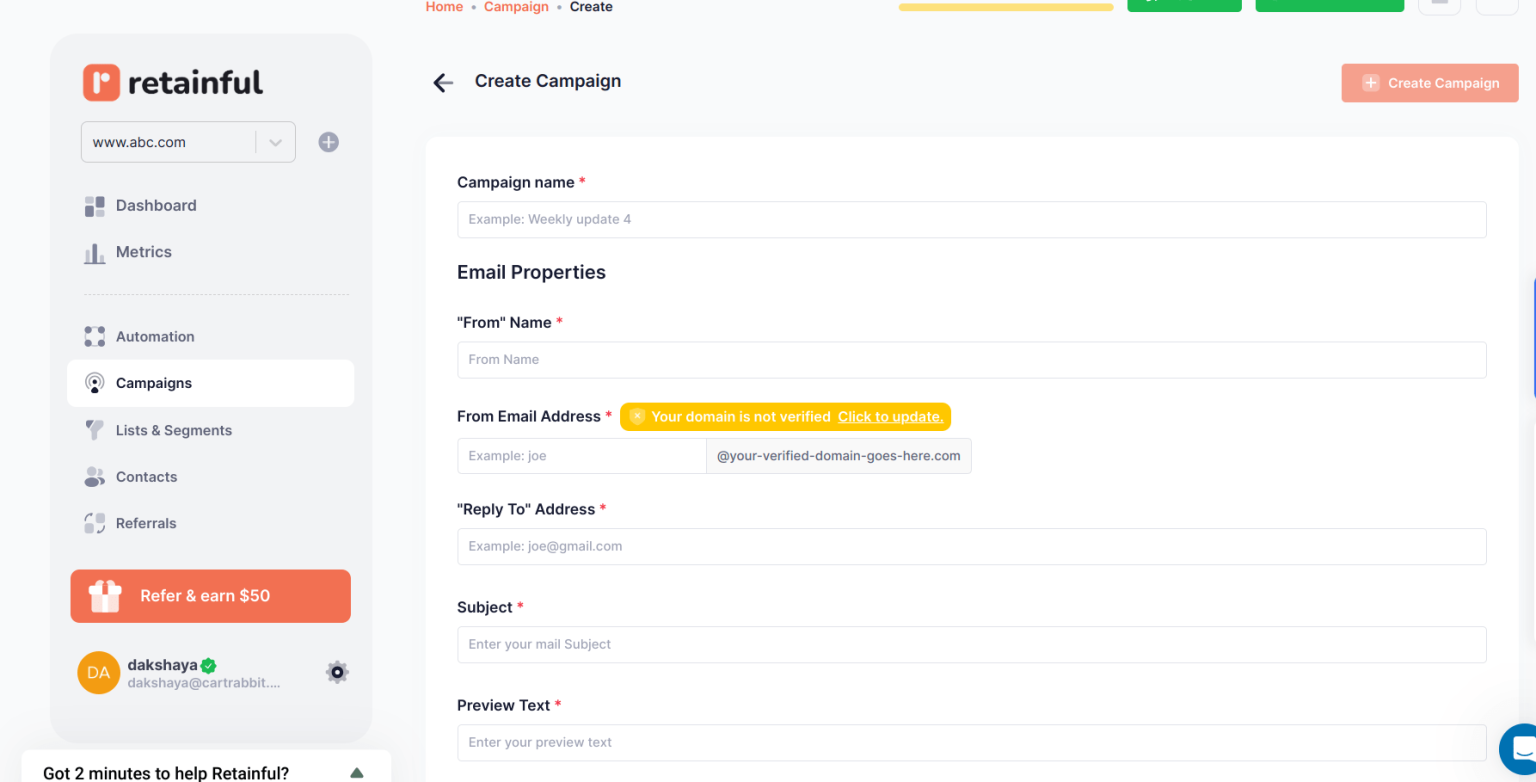This screenshot has height=782, width=1536.
Task: Open Automation via its sidebar icon
Action: pos(94,337)
